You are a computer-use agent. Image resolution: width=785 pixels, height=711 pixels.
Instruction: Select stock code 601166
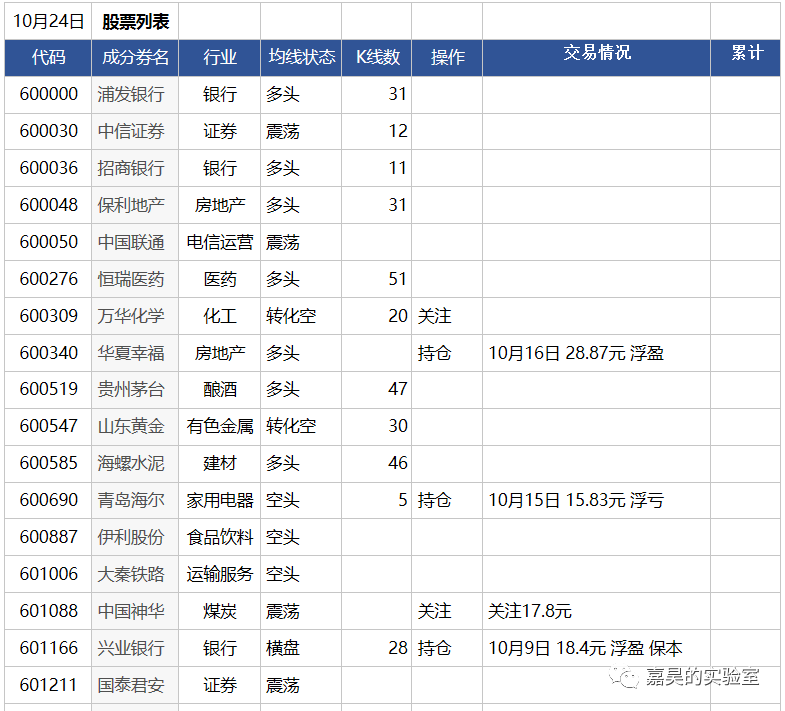click(x=48, y=648)
